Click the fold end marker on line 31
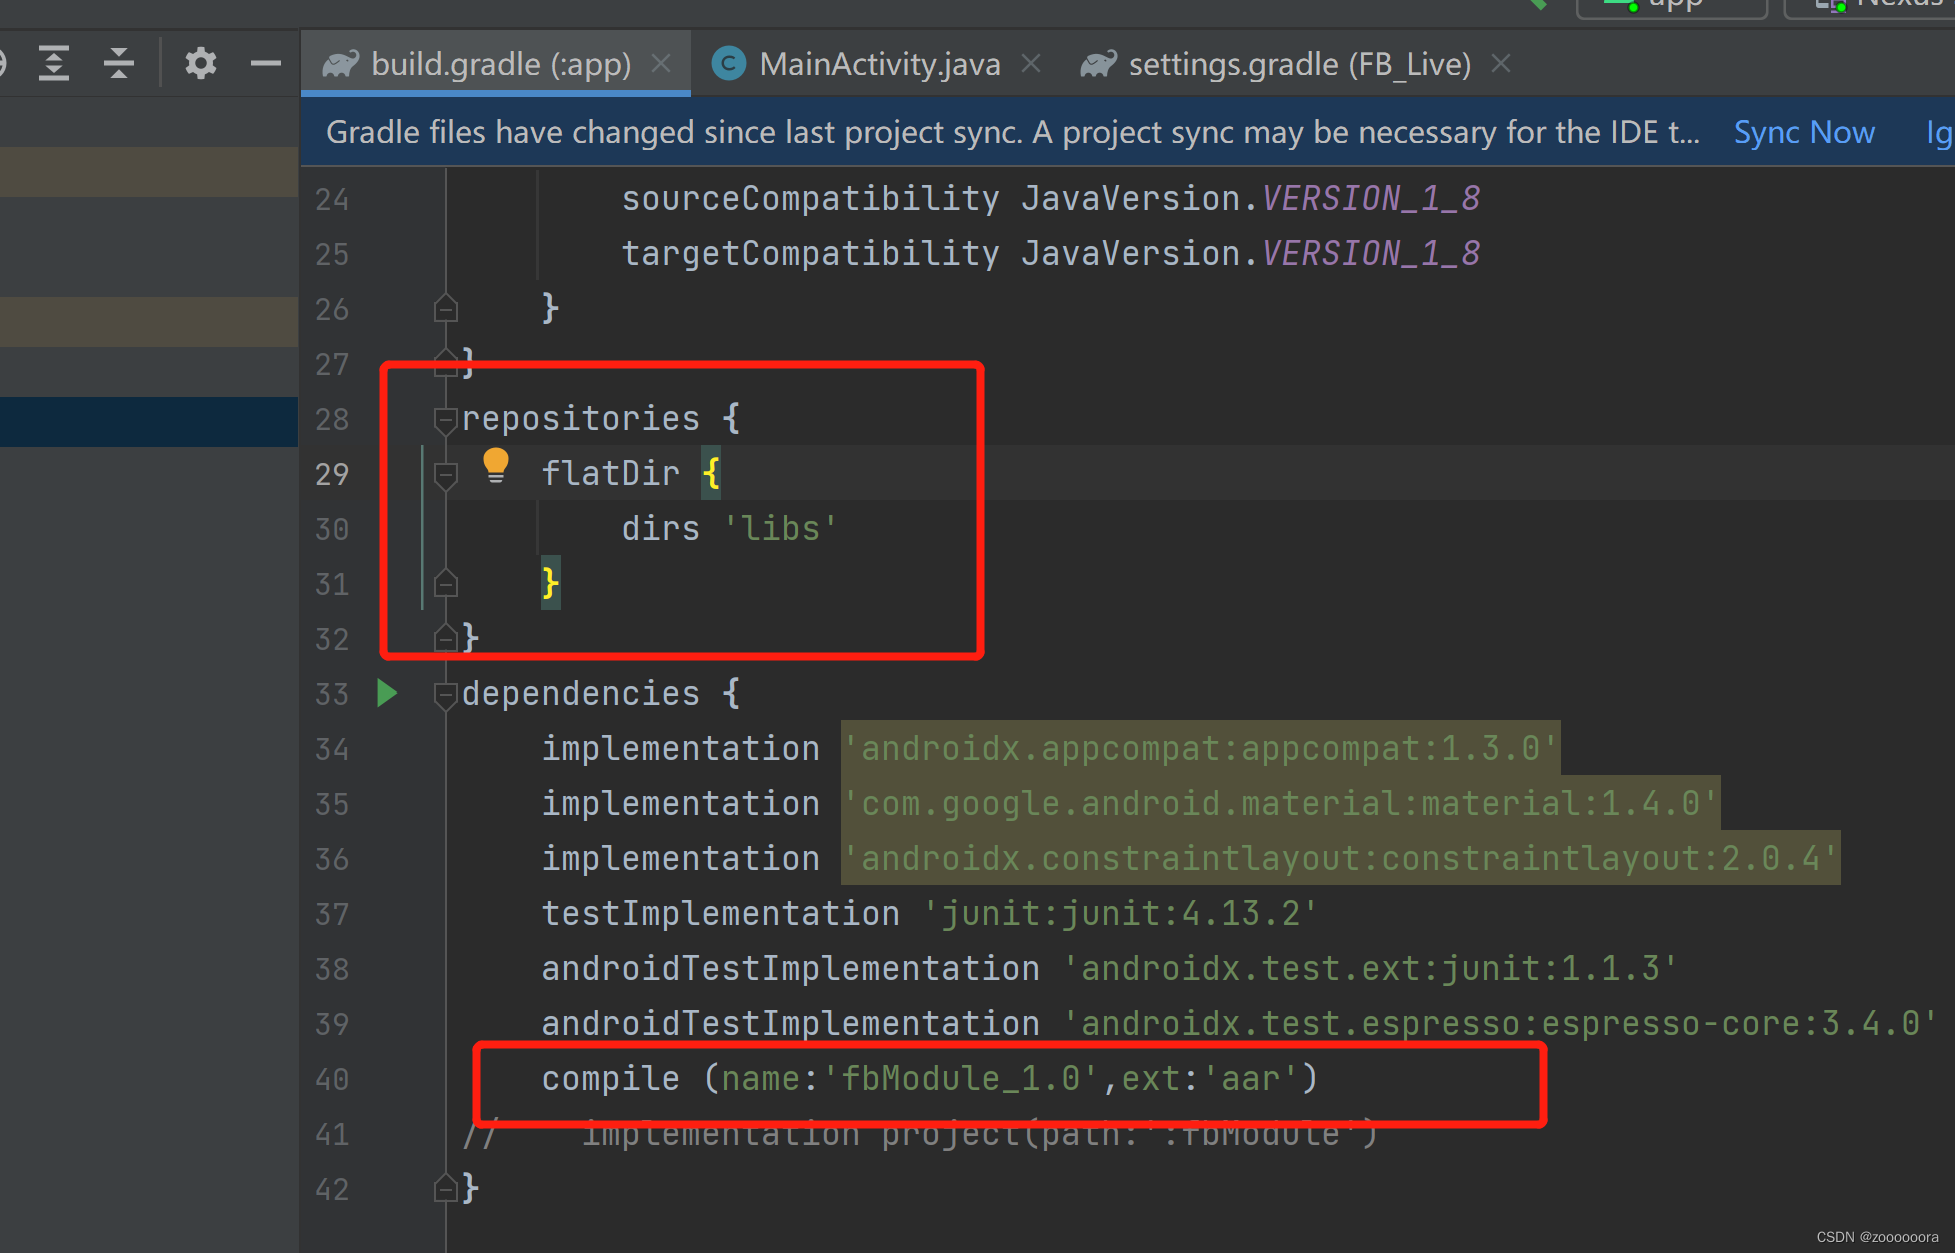 point(446,583)
